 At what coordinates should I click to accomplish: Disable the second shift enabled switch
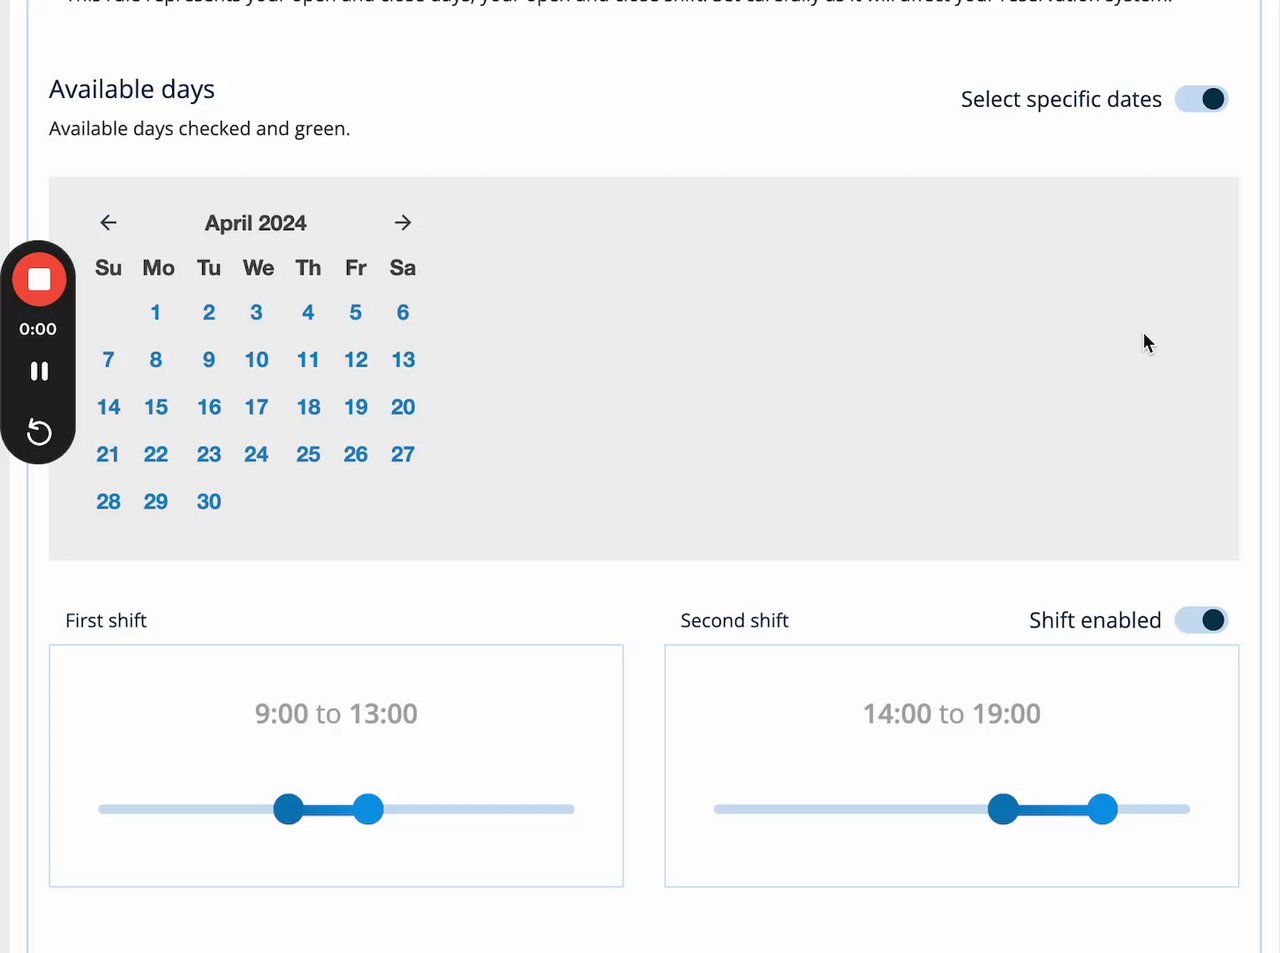coord(1201,620)
